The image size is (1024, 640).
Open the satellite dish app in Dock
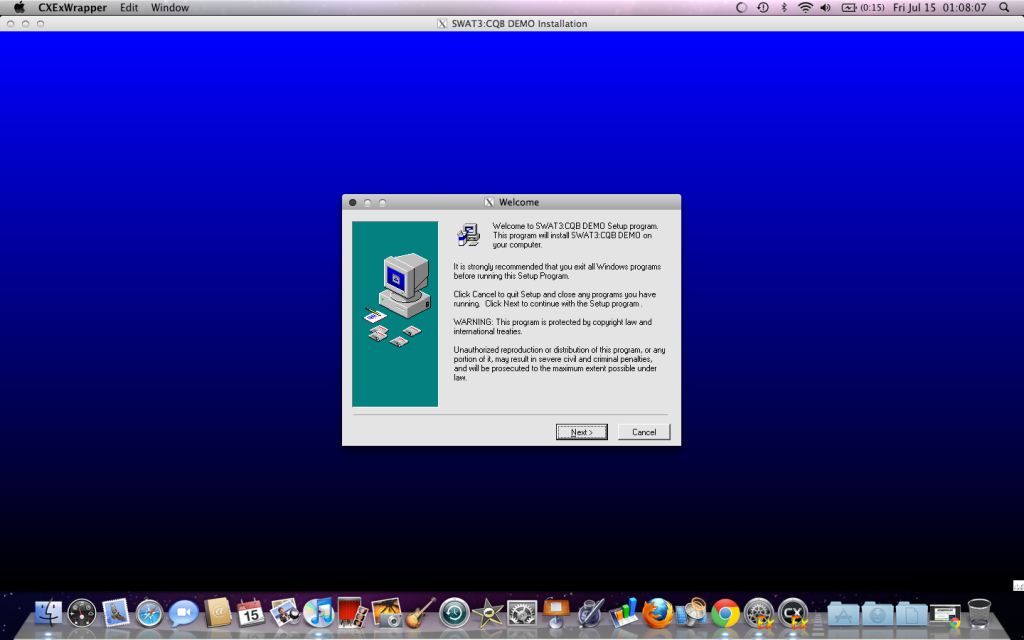(692, 614)
